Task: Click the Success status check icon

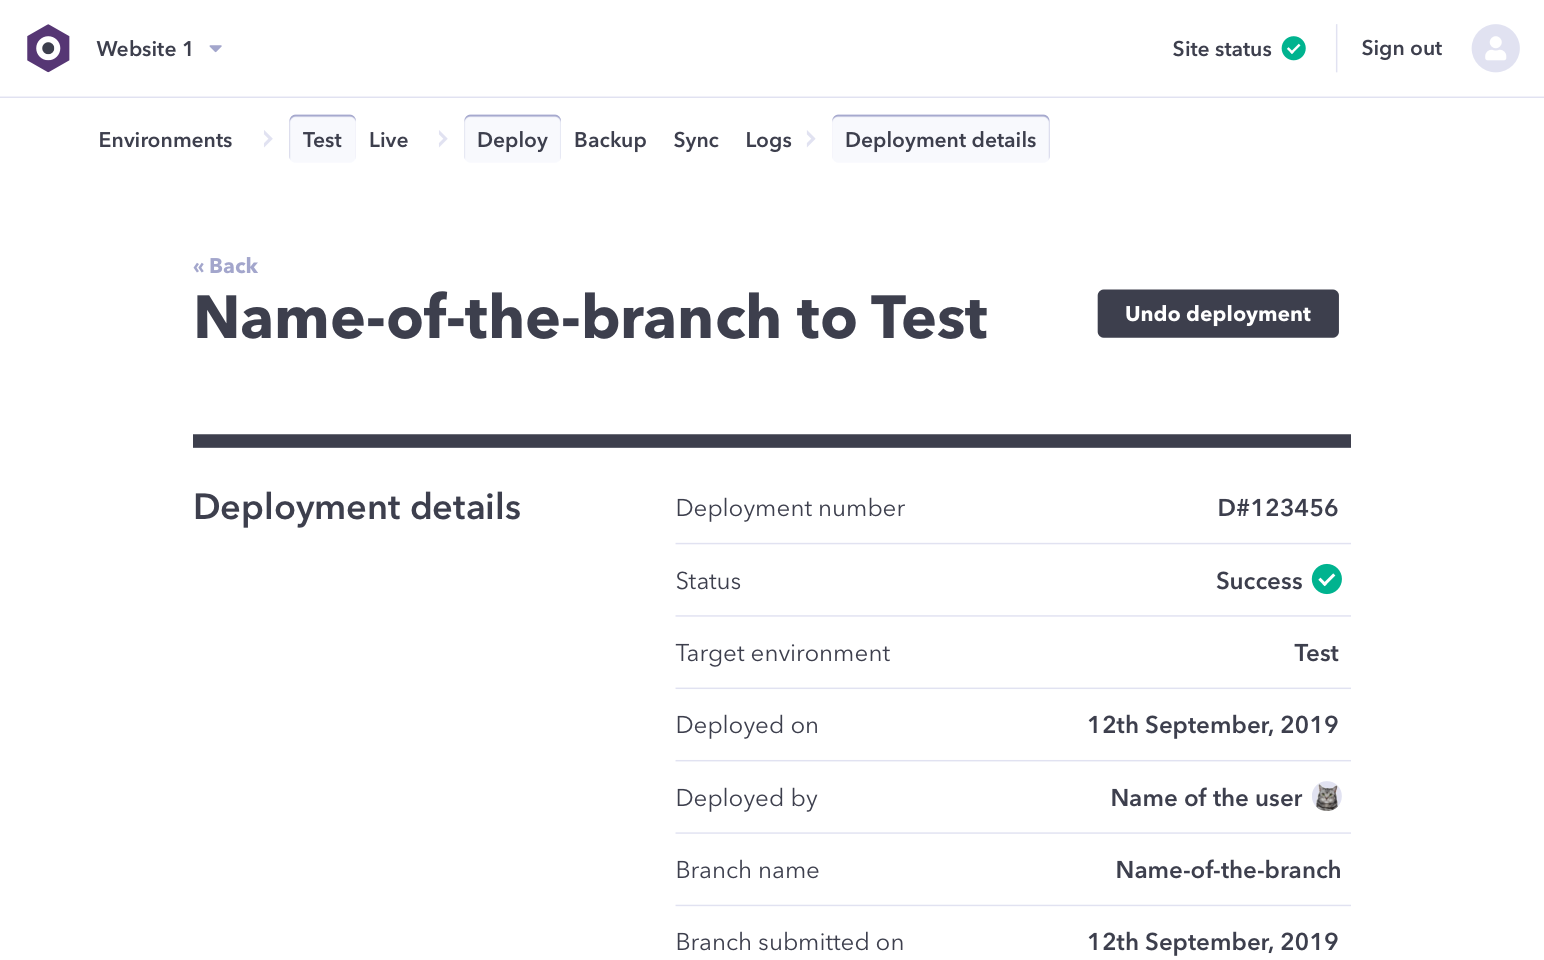Action: [x=1327, y=579]
